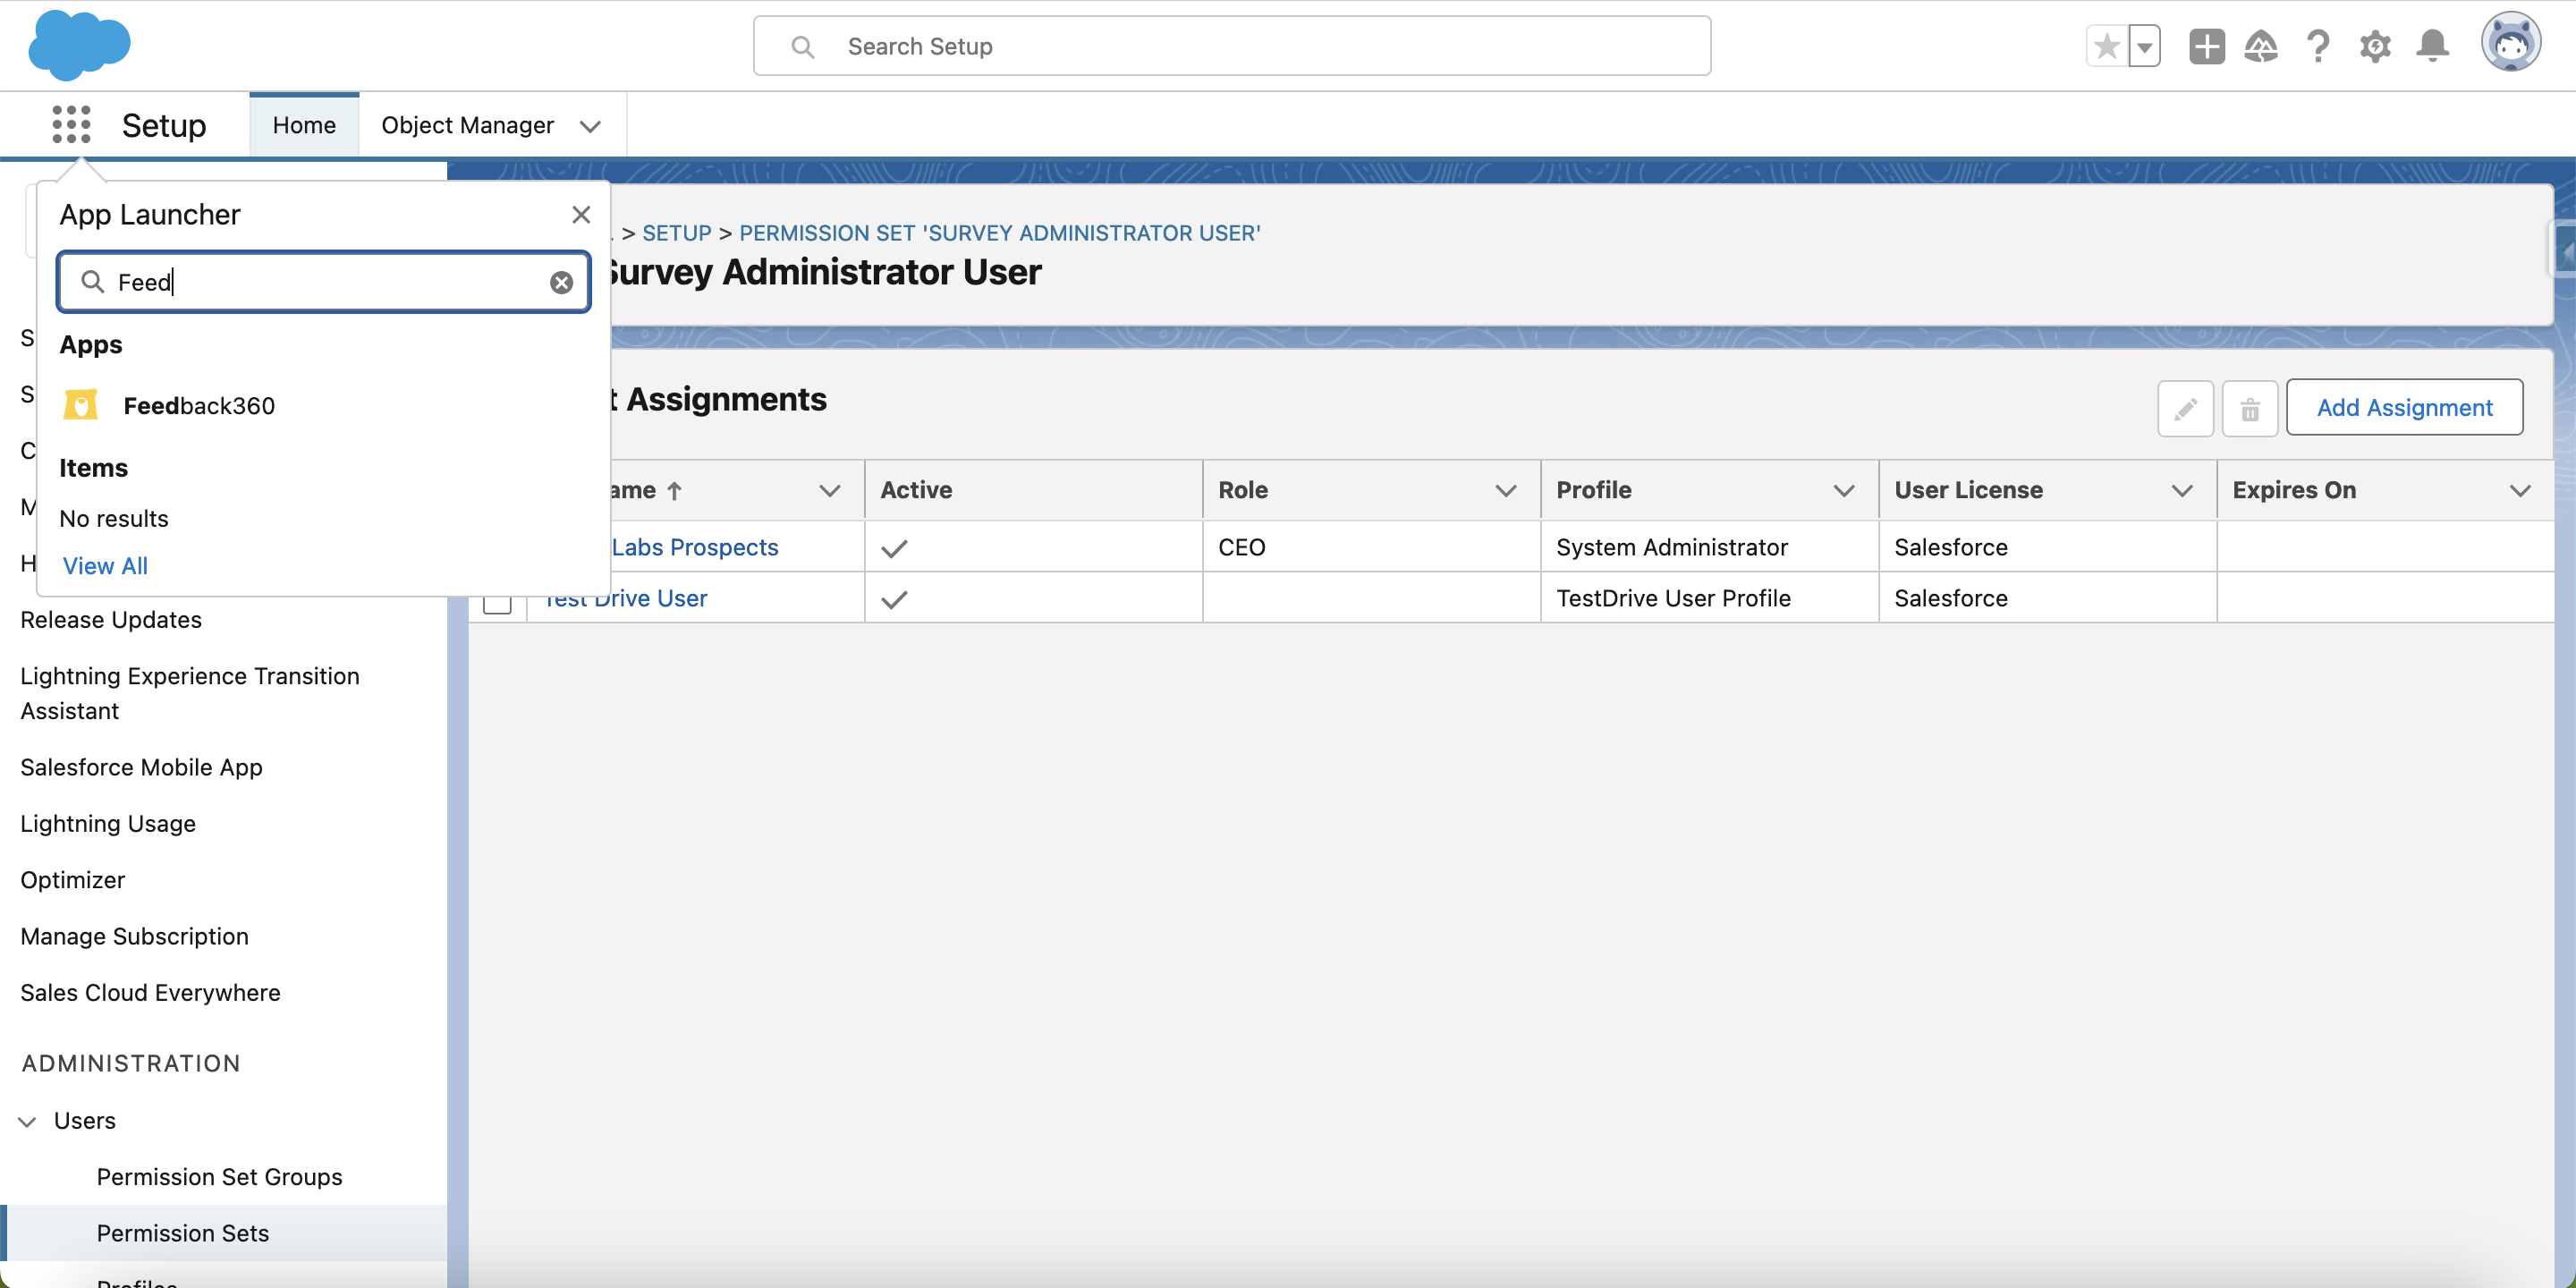Close the App Launcher panel
This screenshot has height=1288, width=2576.
581,214
